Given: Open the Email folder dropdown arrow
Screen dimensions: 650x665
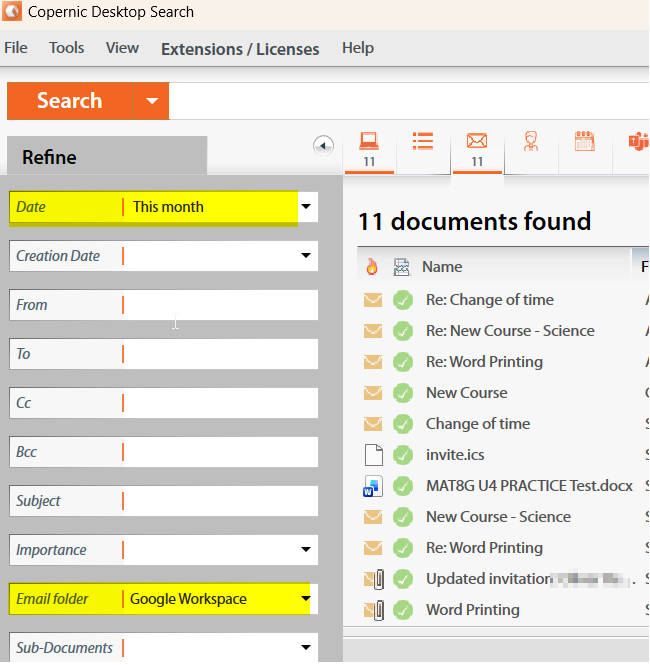Looking at the screenshot, I should (x=306, y=599).
